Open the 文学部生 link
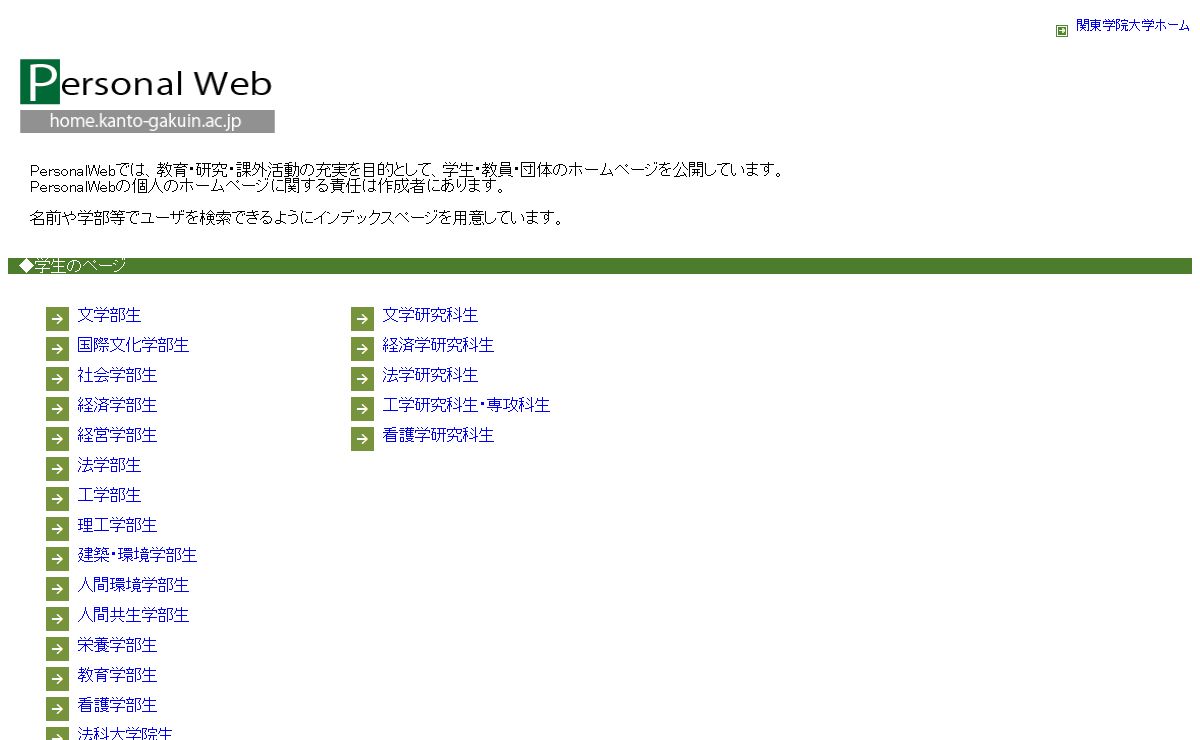 109,315
